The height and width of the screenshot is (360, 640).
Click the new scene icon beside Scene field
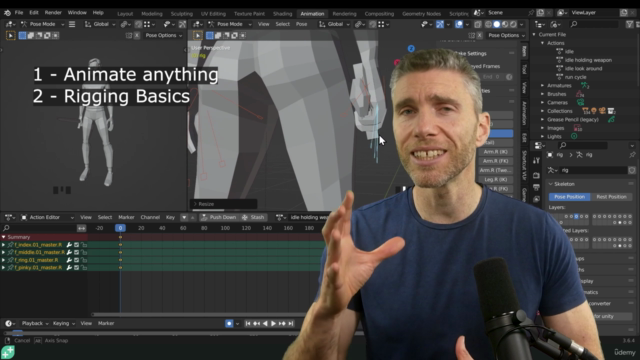(x=540, y=13)
